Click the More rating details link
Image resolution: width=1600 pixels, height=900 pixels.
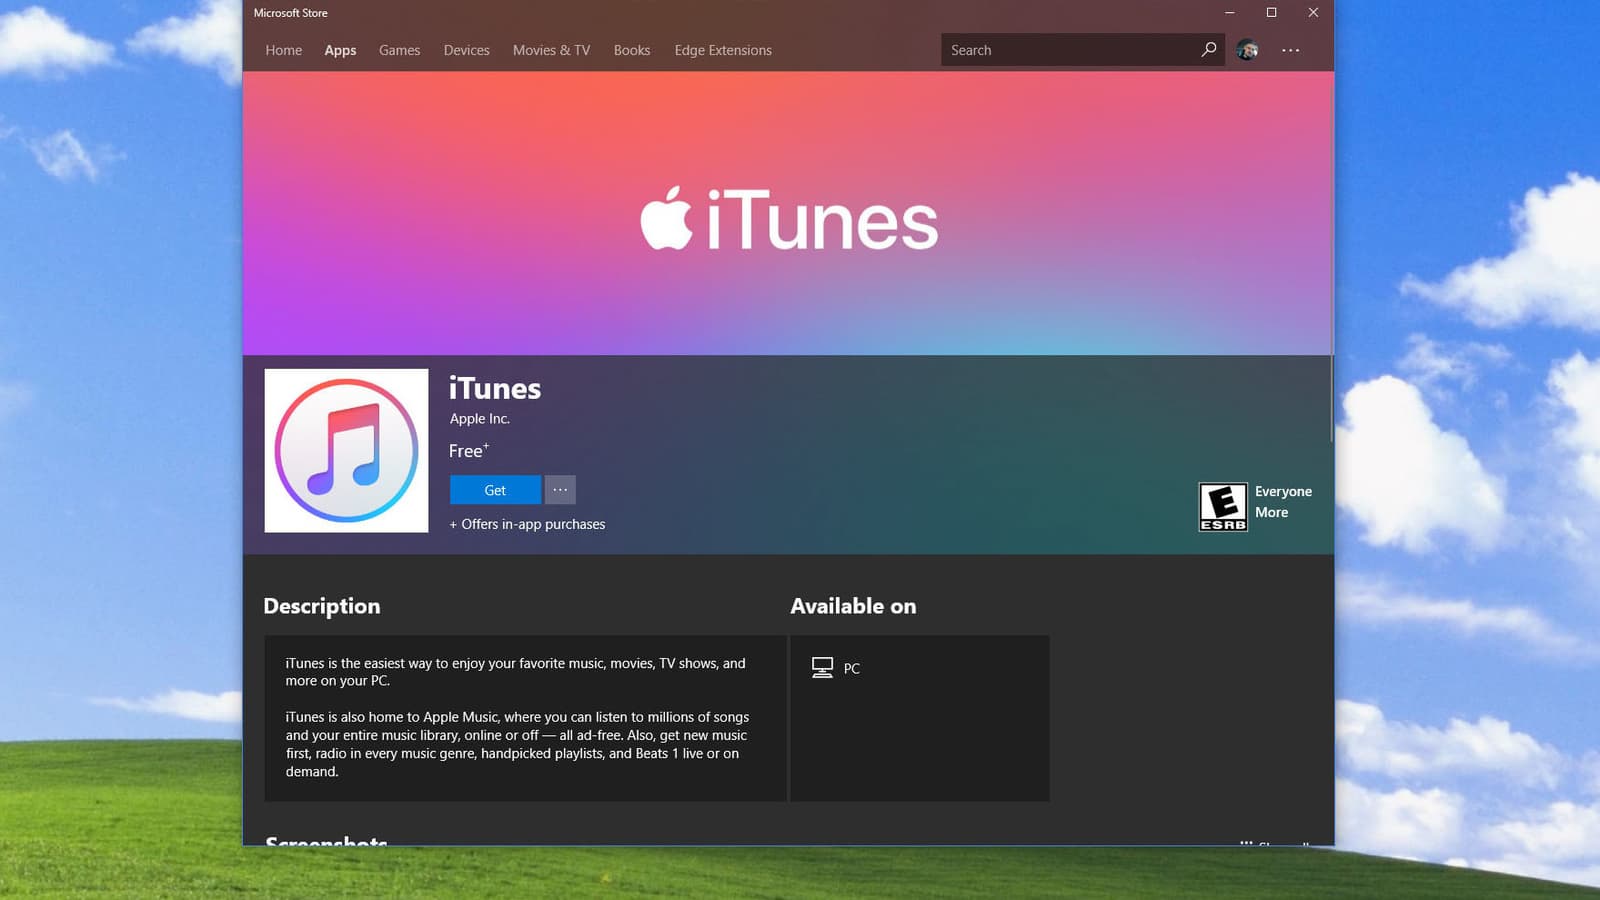pos(1272,512)
